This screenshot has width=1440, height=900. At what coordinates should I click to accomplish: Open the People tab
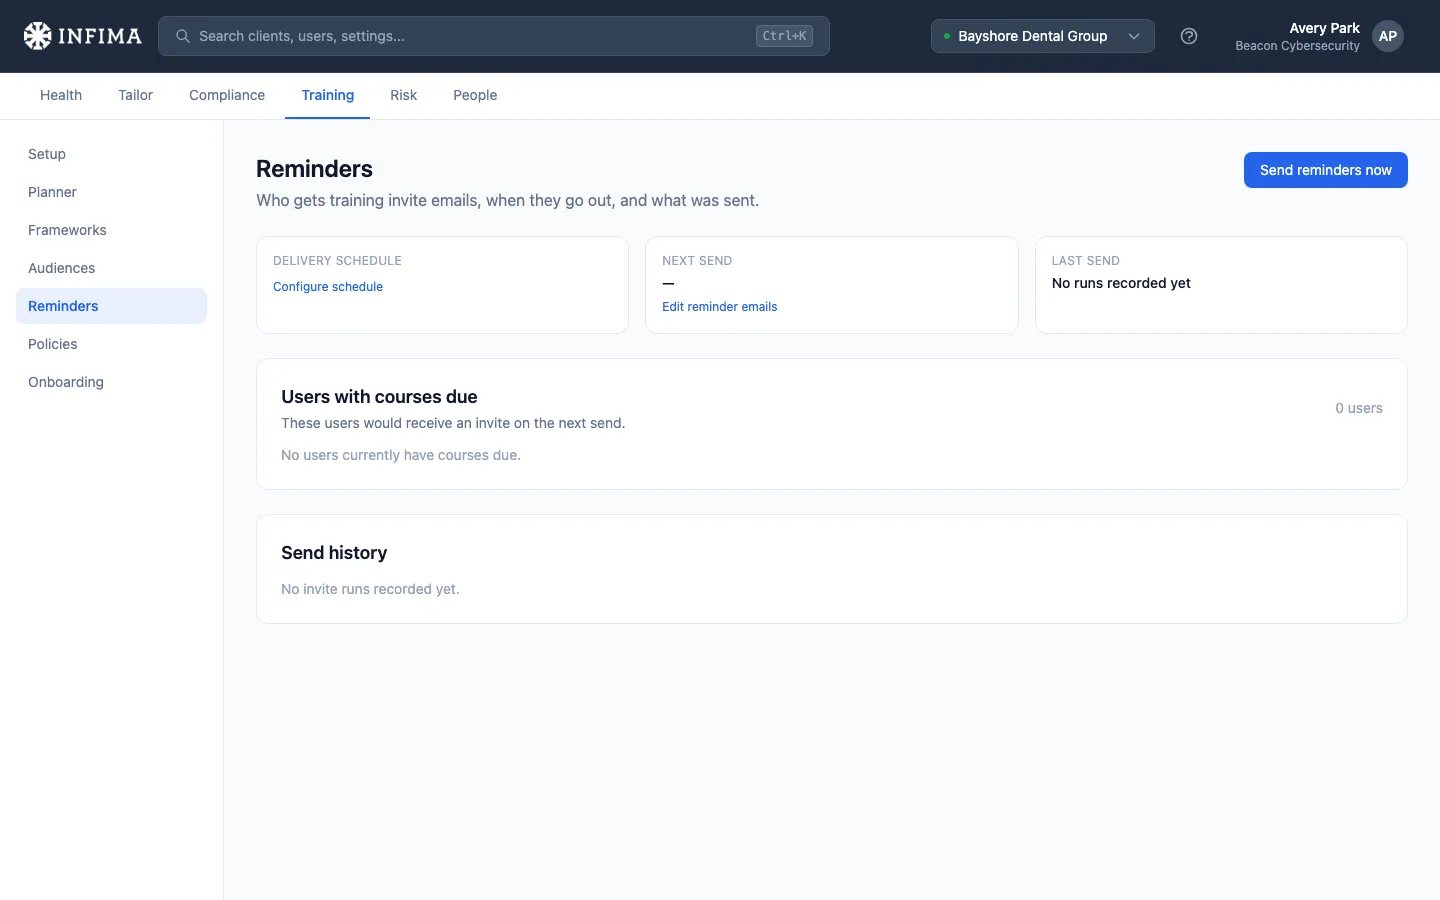click(x=475, y=95)
